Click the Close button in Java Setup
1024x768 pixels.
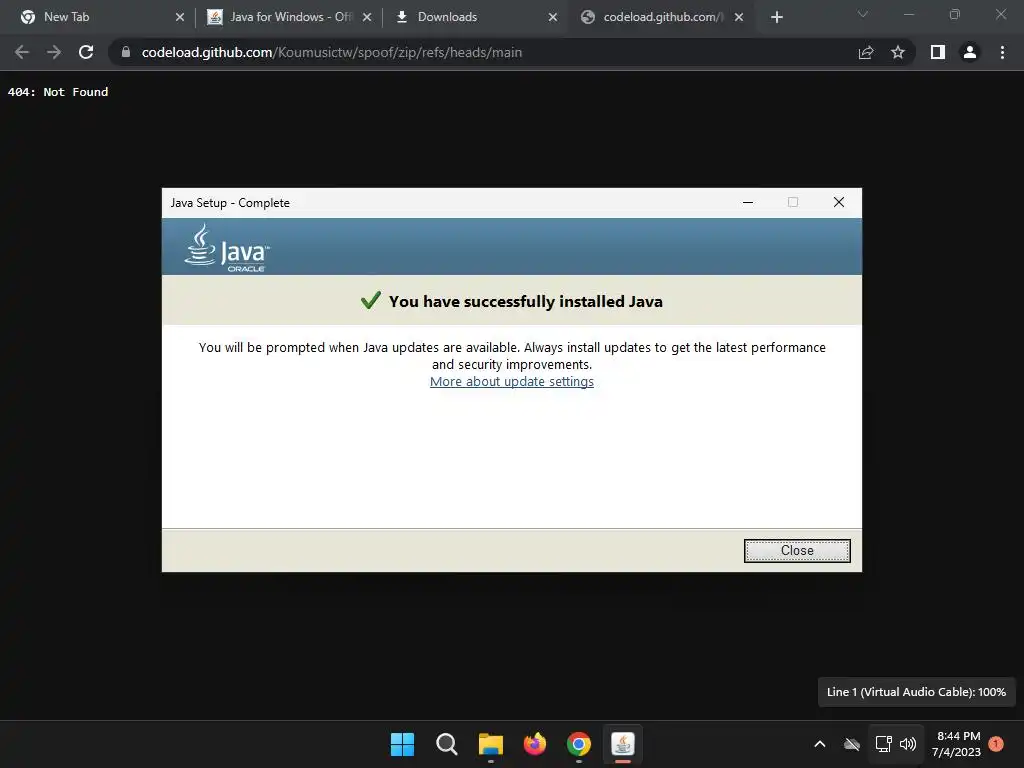(797, 551)
